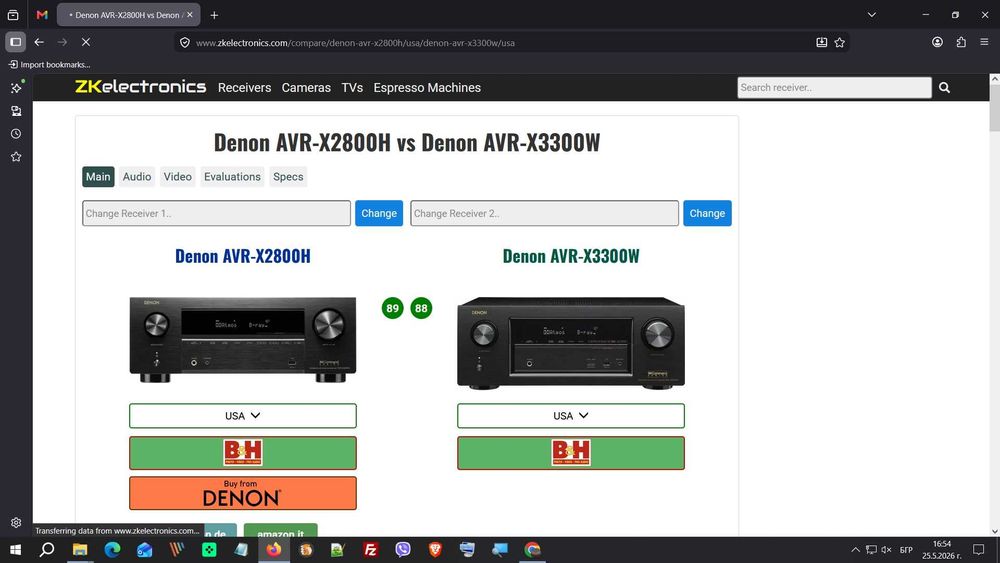Open History in the sidebar
The height and width of the screenshot is (563, 1000).
[x=16, y=134]
